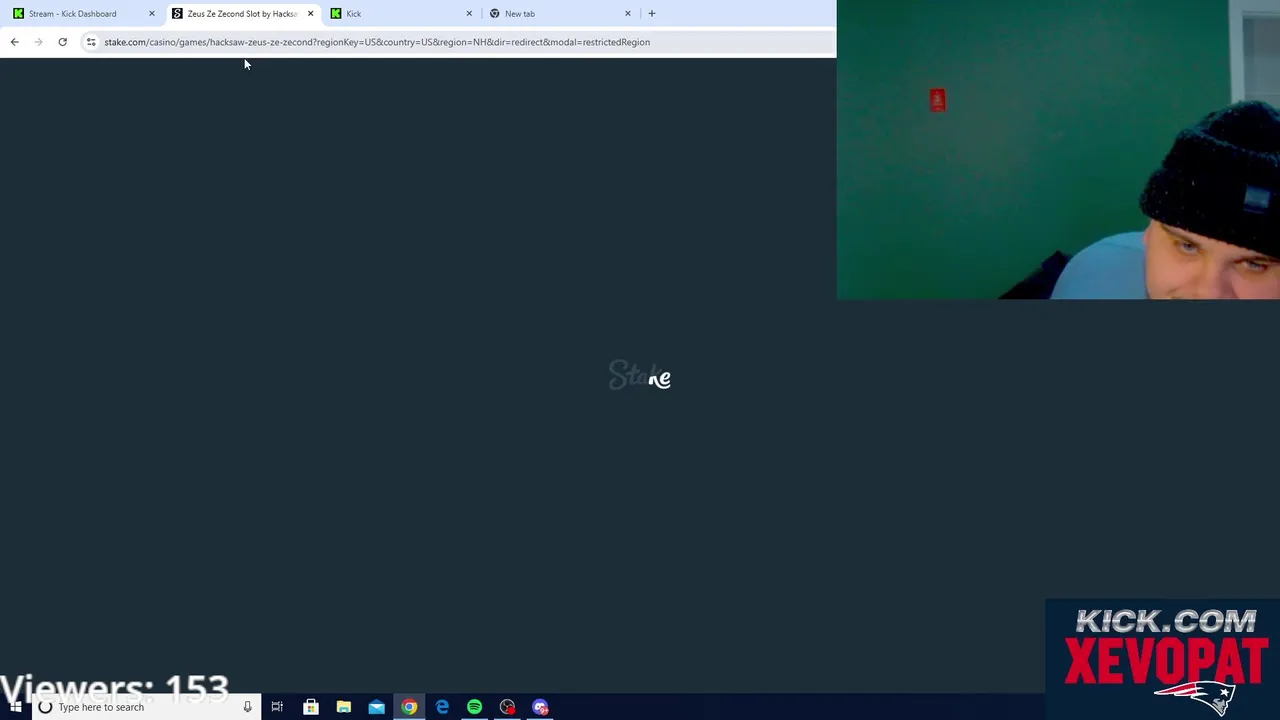Activate the taskbar search microphone
Viewport: 1280px width, 720px height.
(x=247, y=707)
